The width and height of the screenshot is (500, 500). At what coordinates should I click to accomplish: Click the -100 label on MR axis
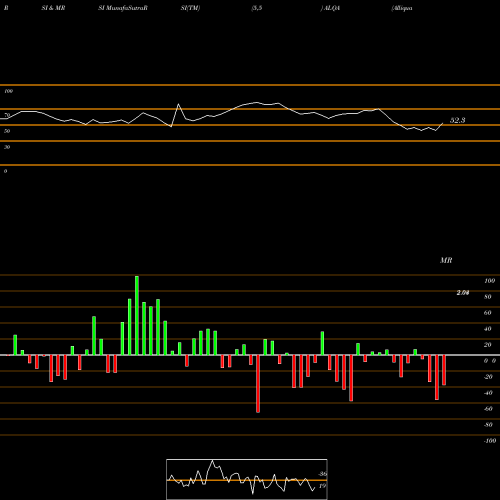click(490, 441)
